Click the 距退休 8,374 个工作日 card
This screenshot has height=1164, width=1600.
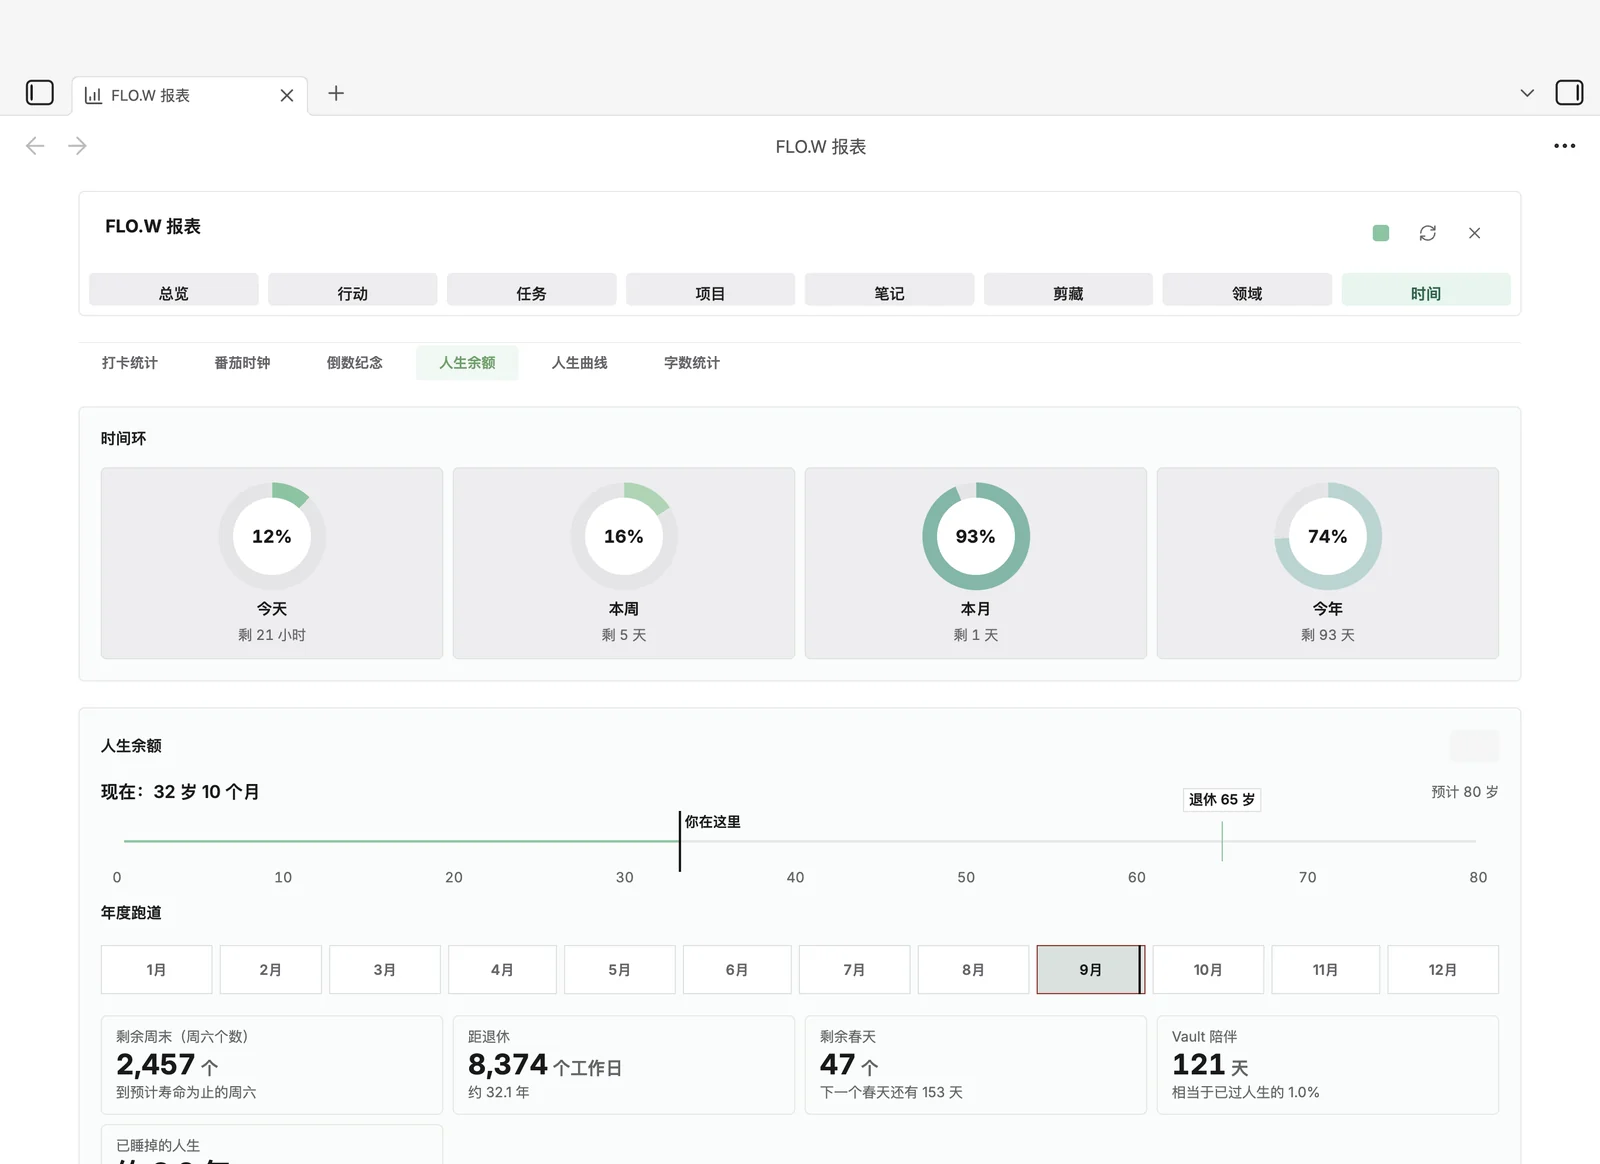[x=624, y=1065]
